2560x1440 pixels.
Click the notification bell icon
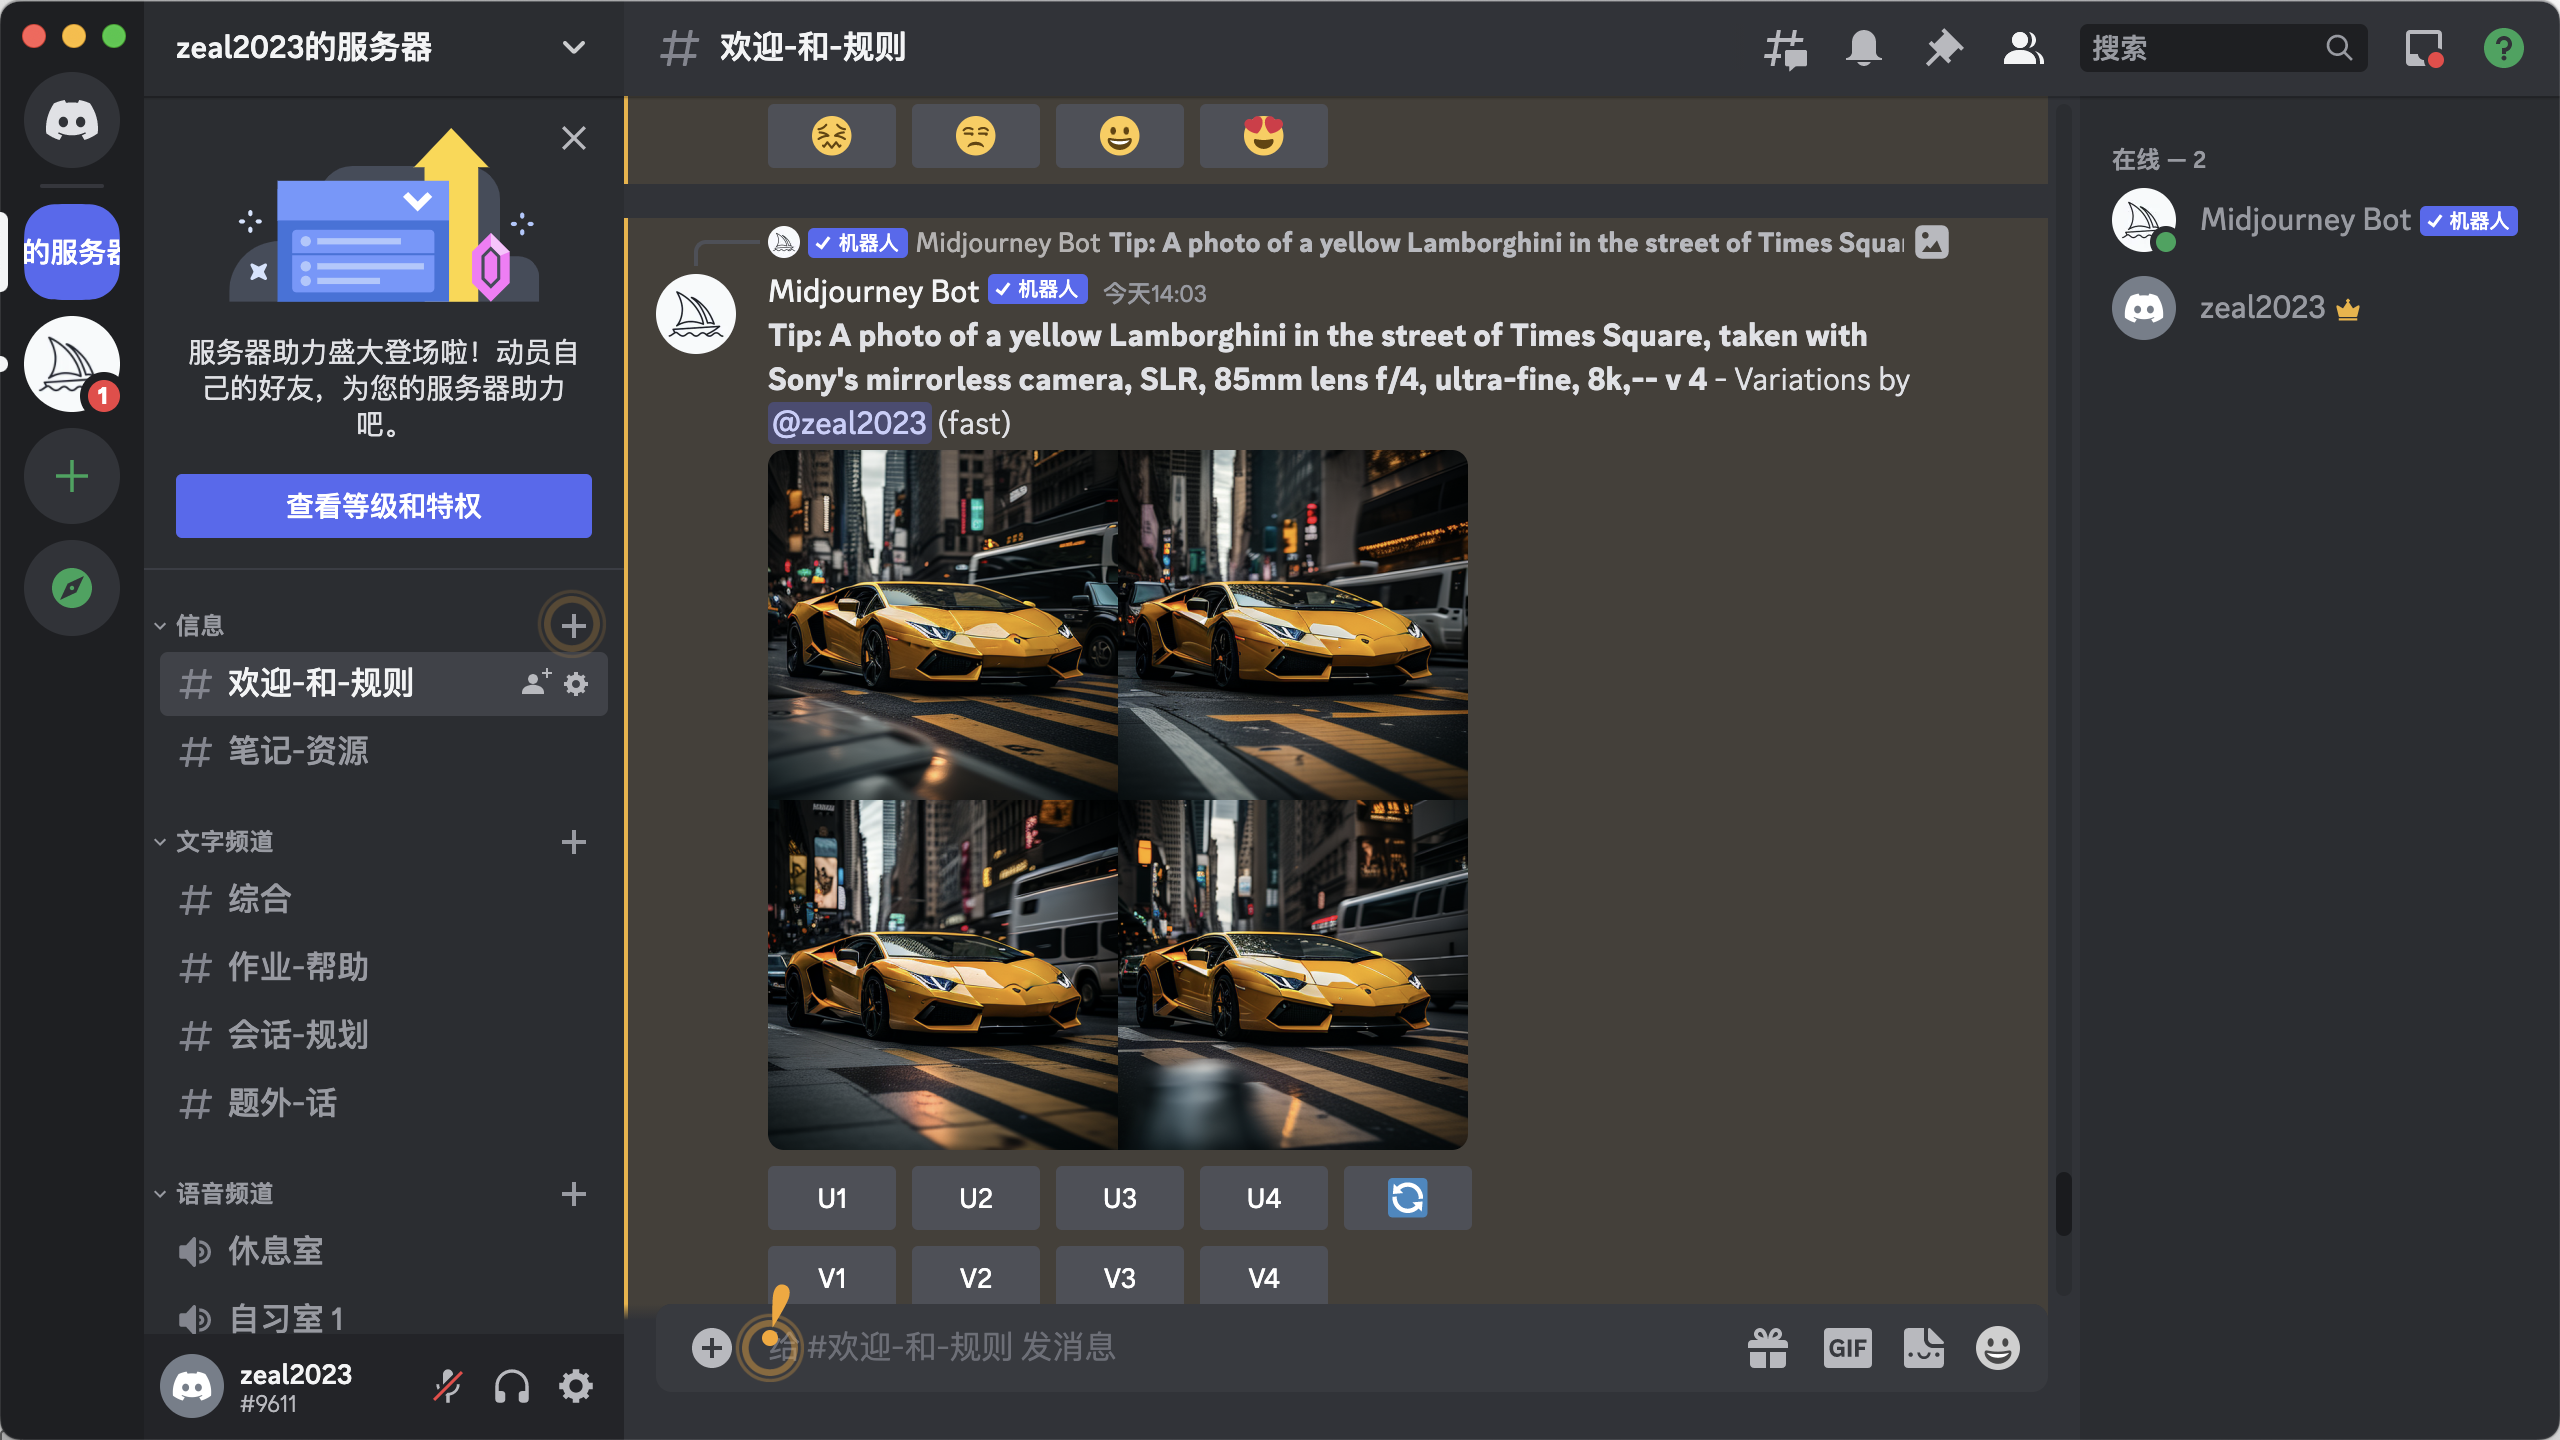click(x=1864, y=48)
